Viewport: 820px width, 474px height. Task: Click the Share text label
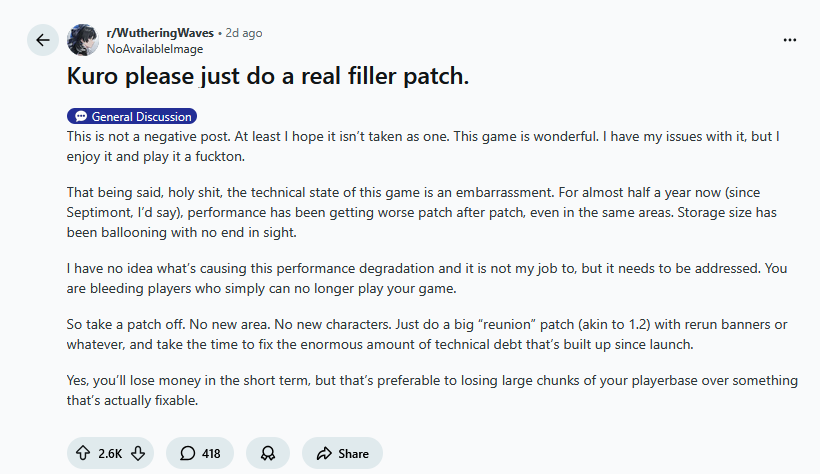point(353,453)
